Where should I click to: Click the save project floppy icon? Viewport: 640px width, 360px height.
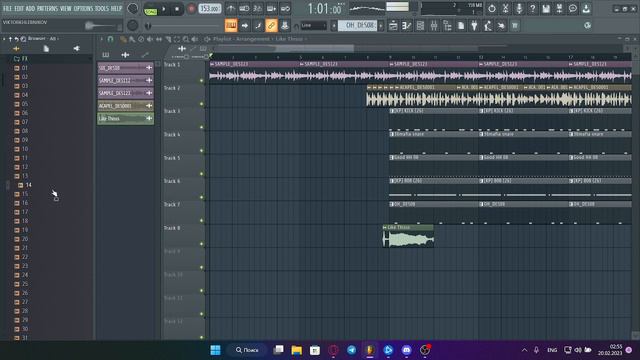(546, 9)
